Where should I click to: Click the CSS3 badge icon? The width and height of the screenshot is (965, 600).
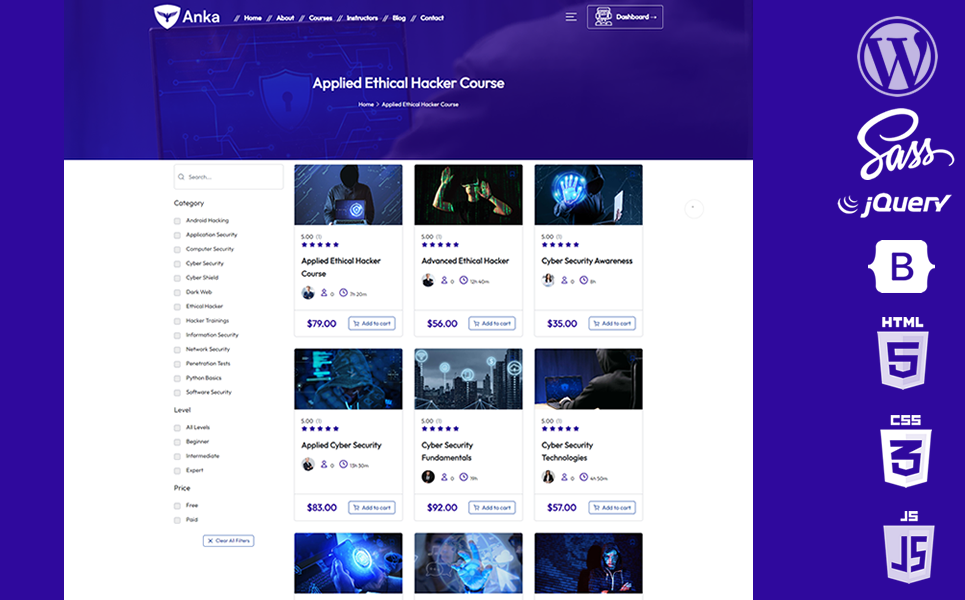pos(905,451)
